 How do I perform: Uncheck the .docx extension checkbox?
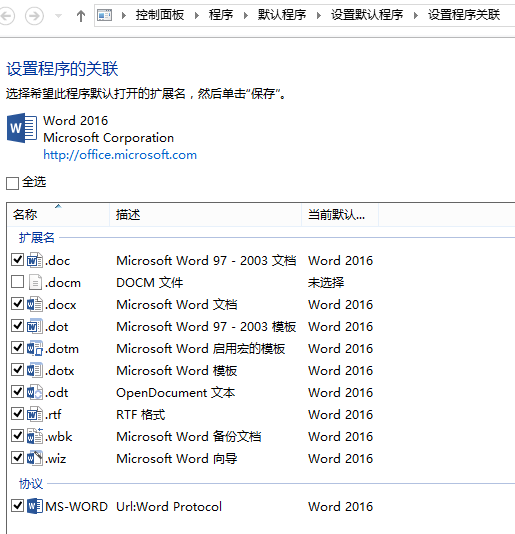coord(17,303)
